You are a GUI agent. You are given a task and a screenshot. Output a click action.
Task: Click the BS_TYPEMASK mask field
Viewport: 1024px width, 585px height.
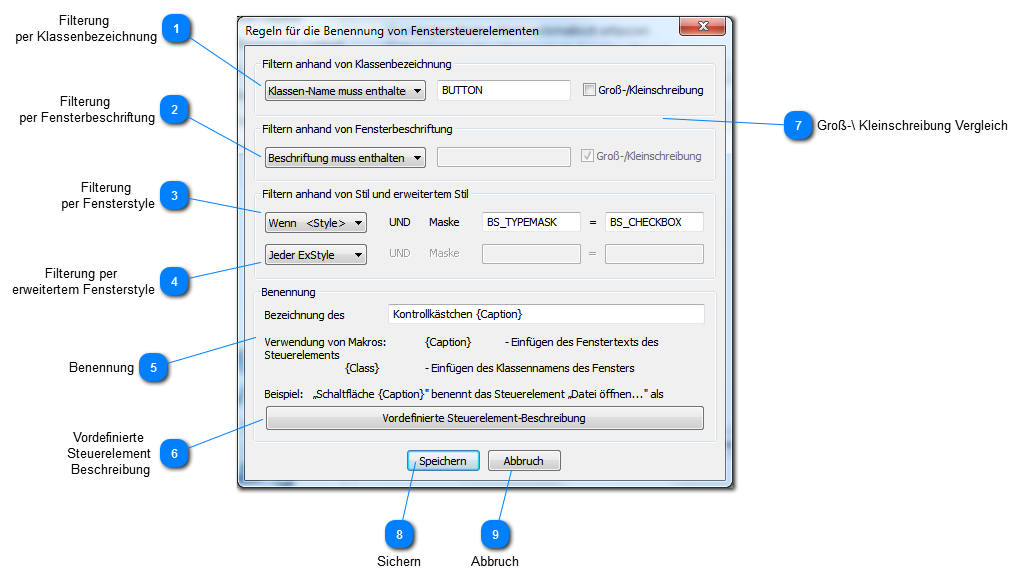click(531, 222)
